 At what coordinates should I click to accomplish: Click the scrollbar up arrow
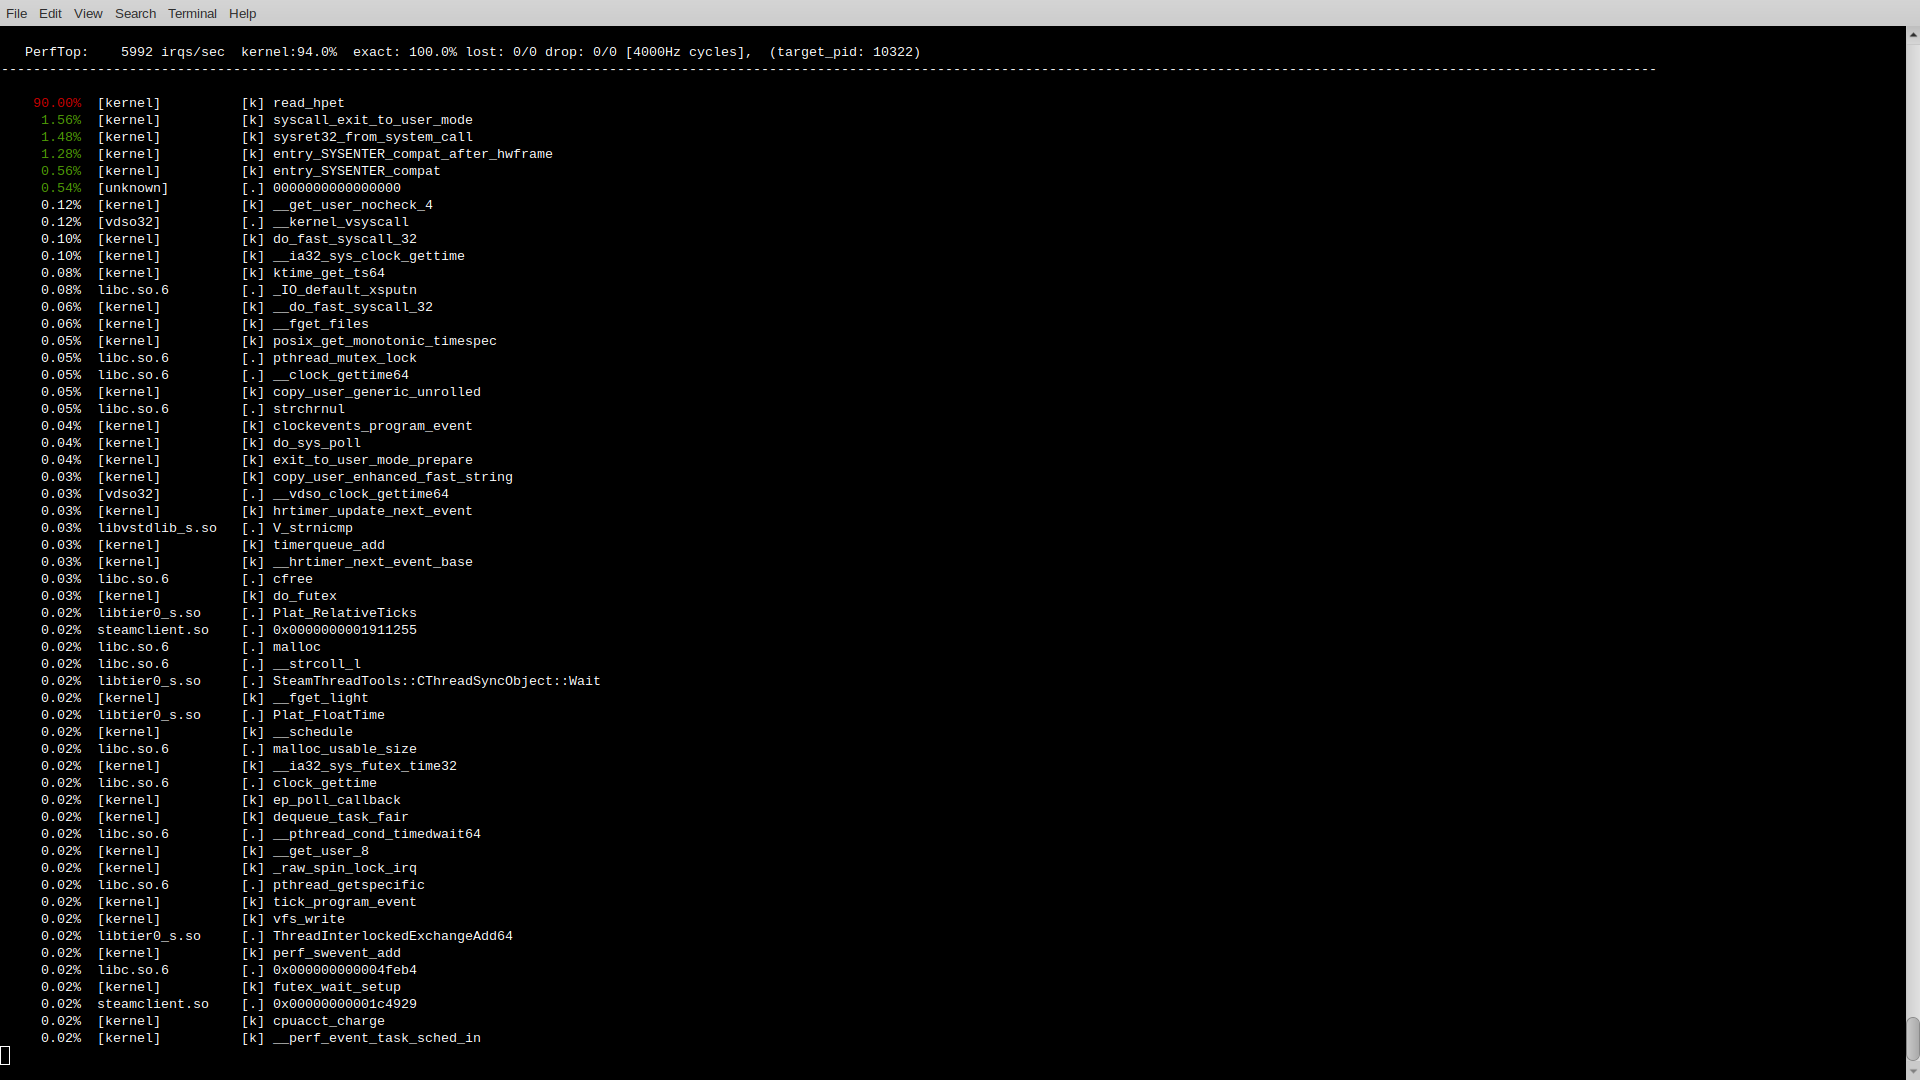click(x=1912, y=34)
